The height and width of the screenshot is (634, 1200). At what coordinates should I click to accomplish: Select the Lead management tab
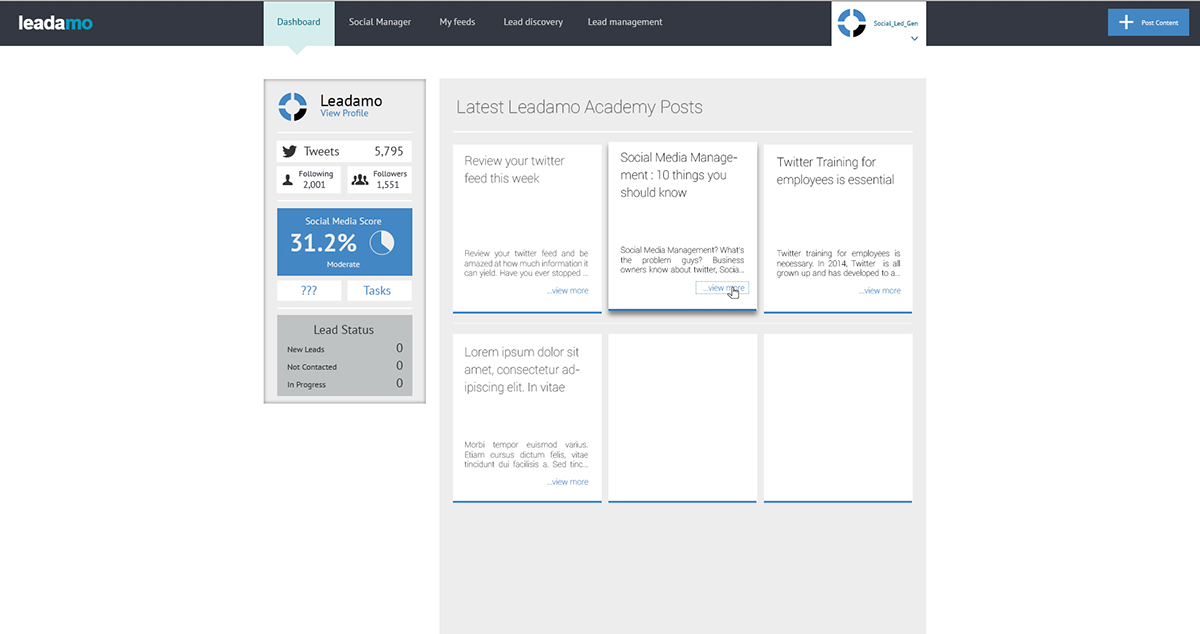coord(625,22)
